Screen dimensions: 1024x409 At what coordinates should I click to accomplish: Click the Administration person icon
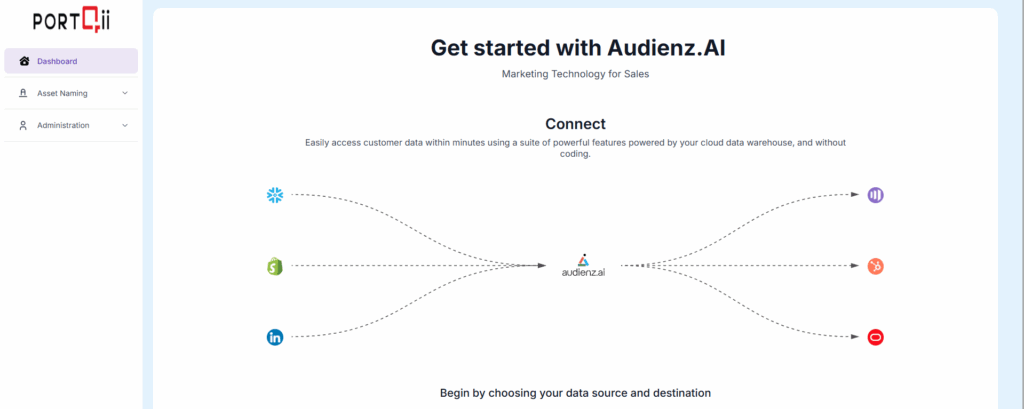pos(24,125)
